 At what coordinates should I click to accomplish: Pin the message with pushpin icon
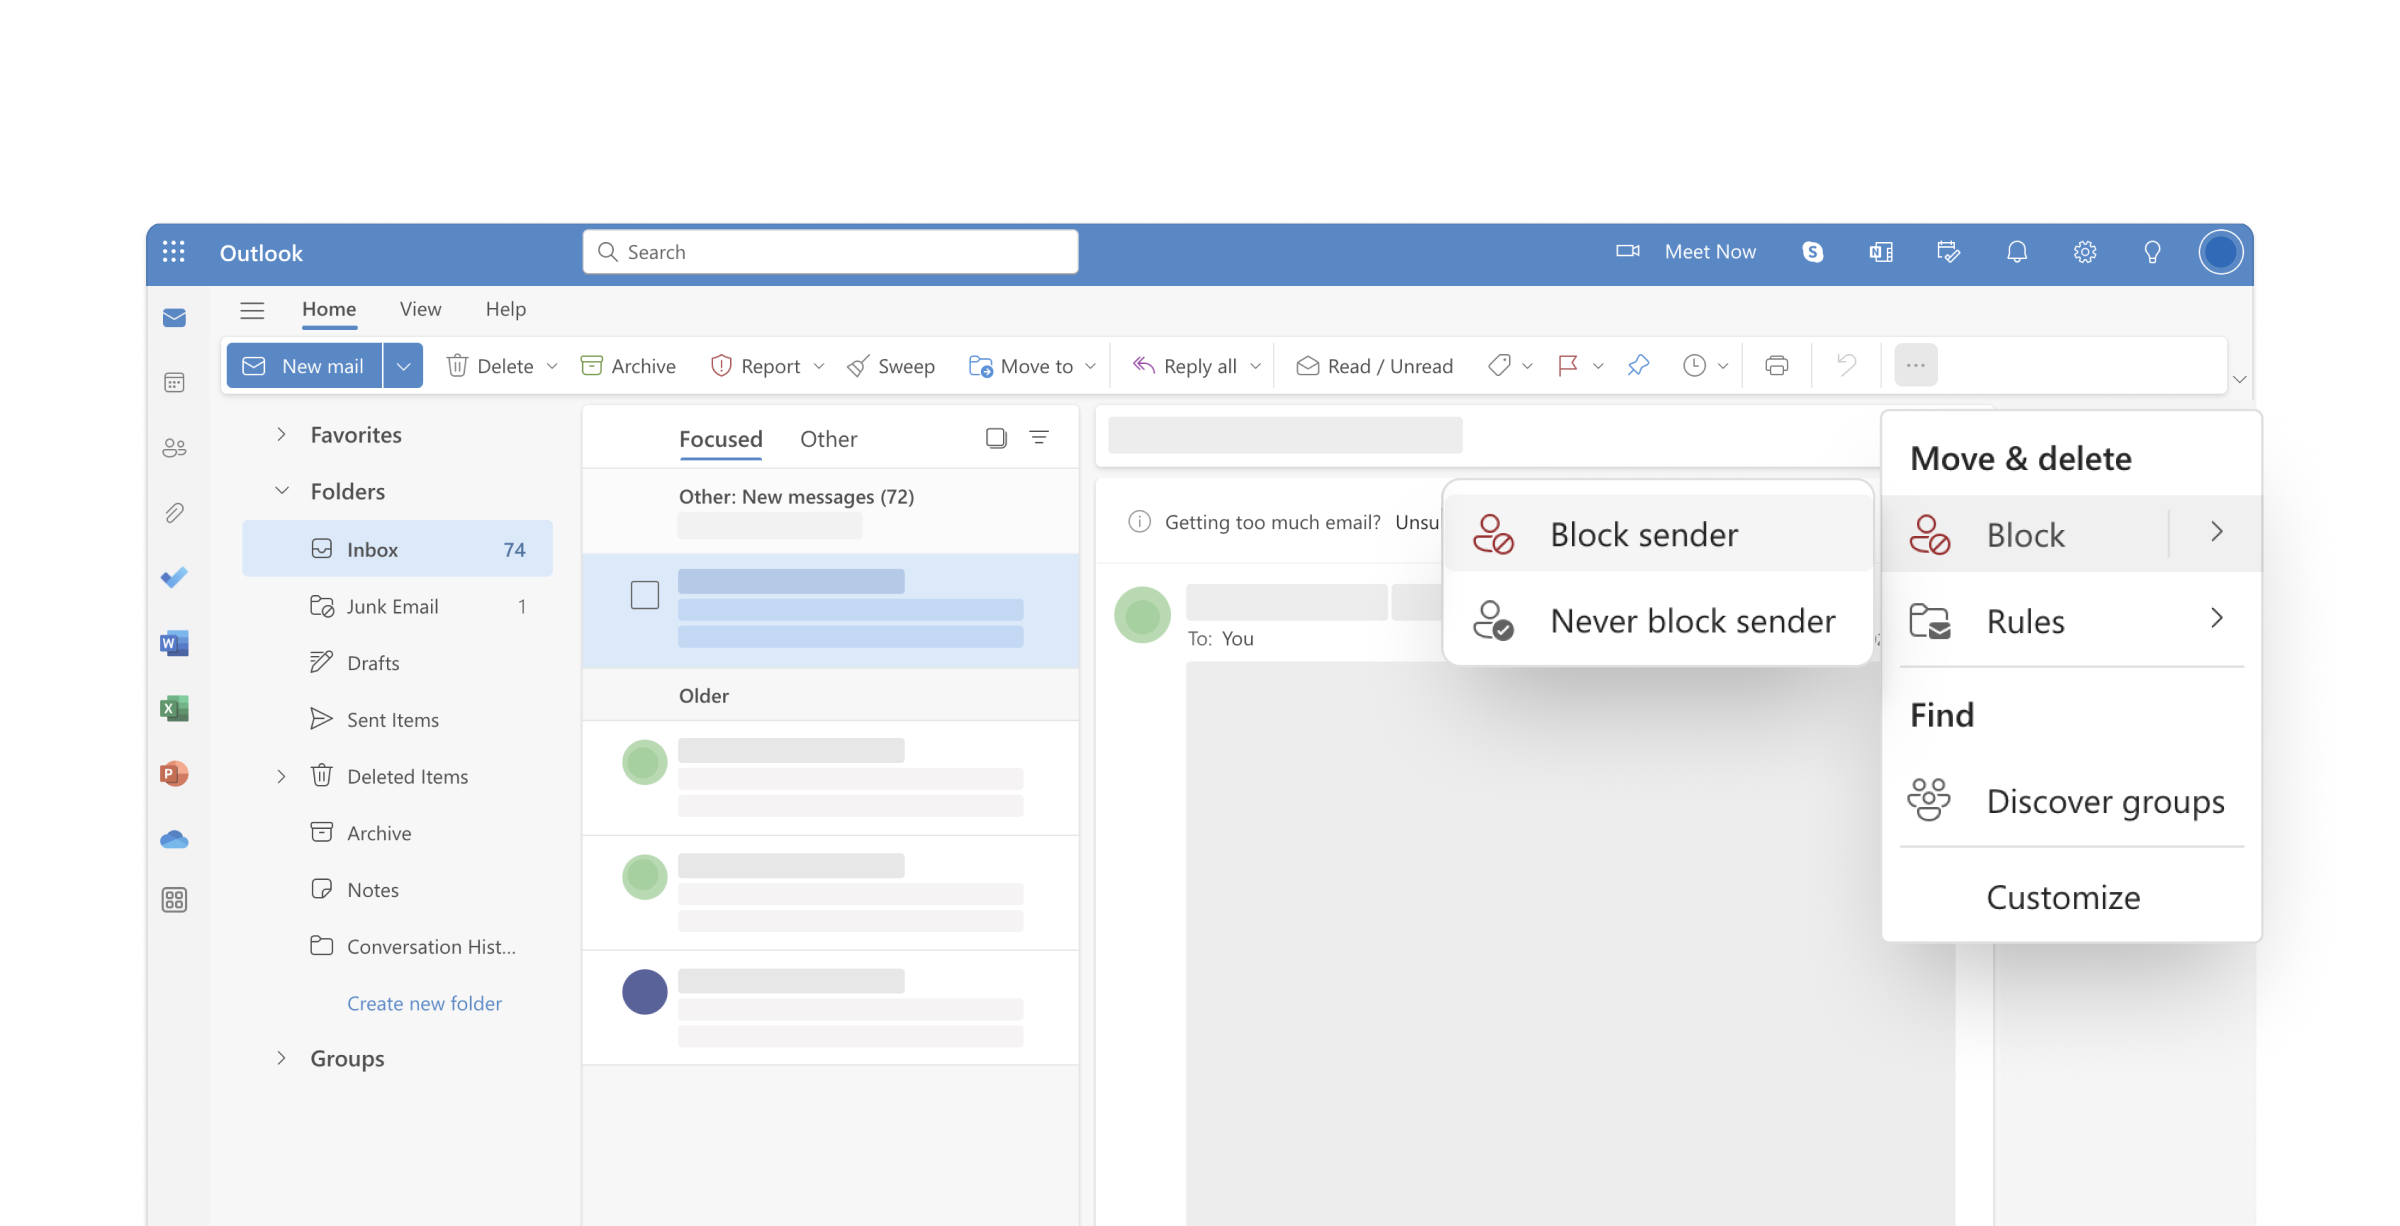click(x=1638, y=366)
